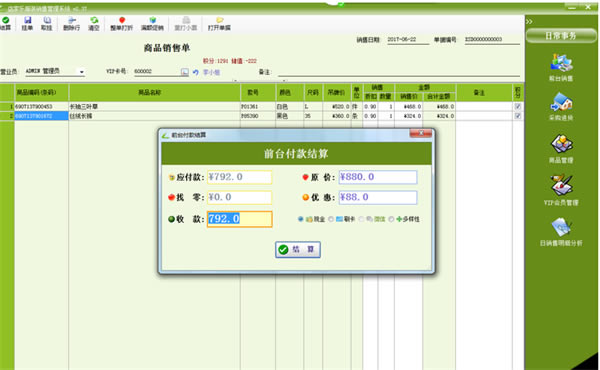600x370 pixels.
Task: Click the 重打小票 reprint receipt icon
Action: click(186, 23)
